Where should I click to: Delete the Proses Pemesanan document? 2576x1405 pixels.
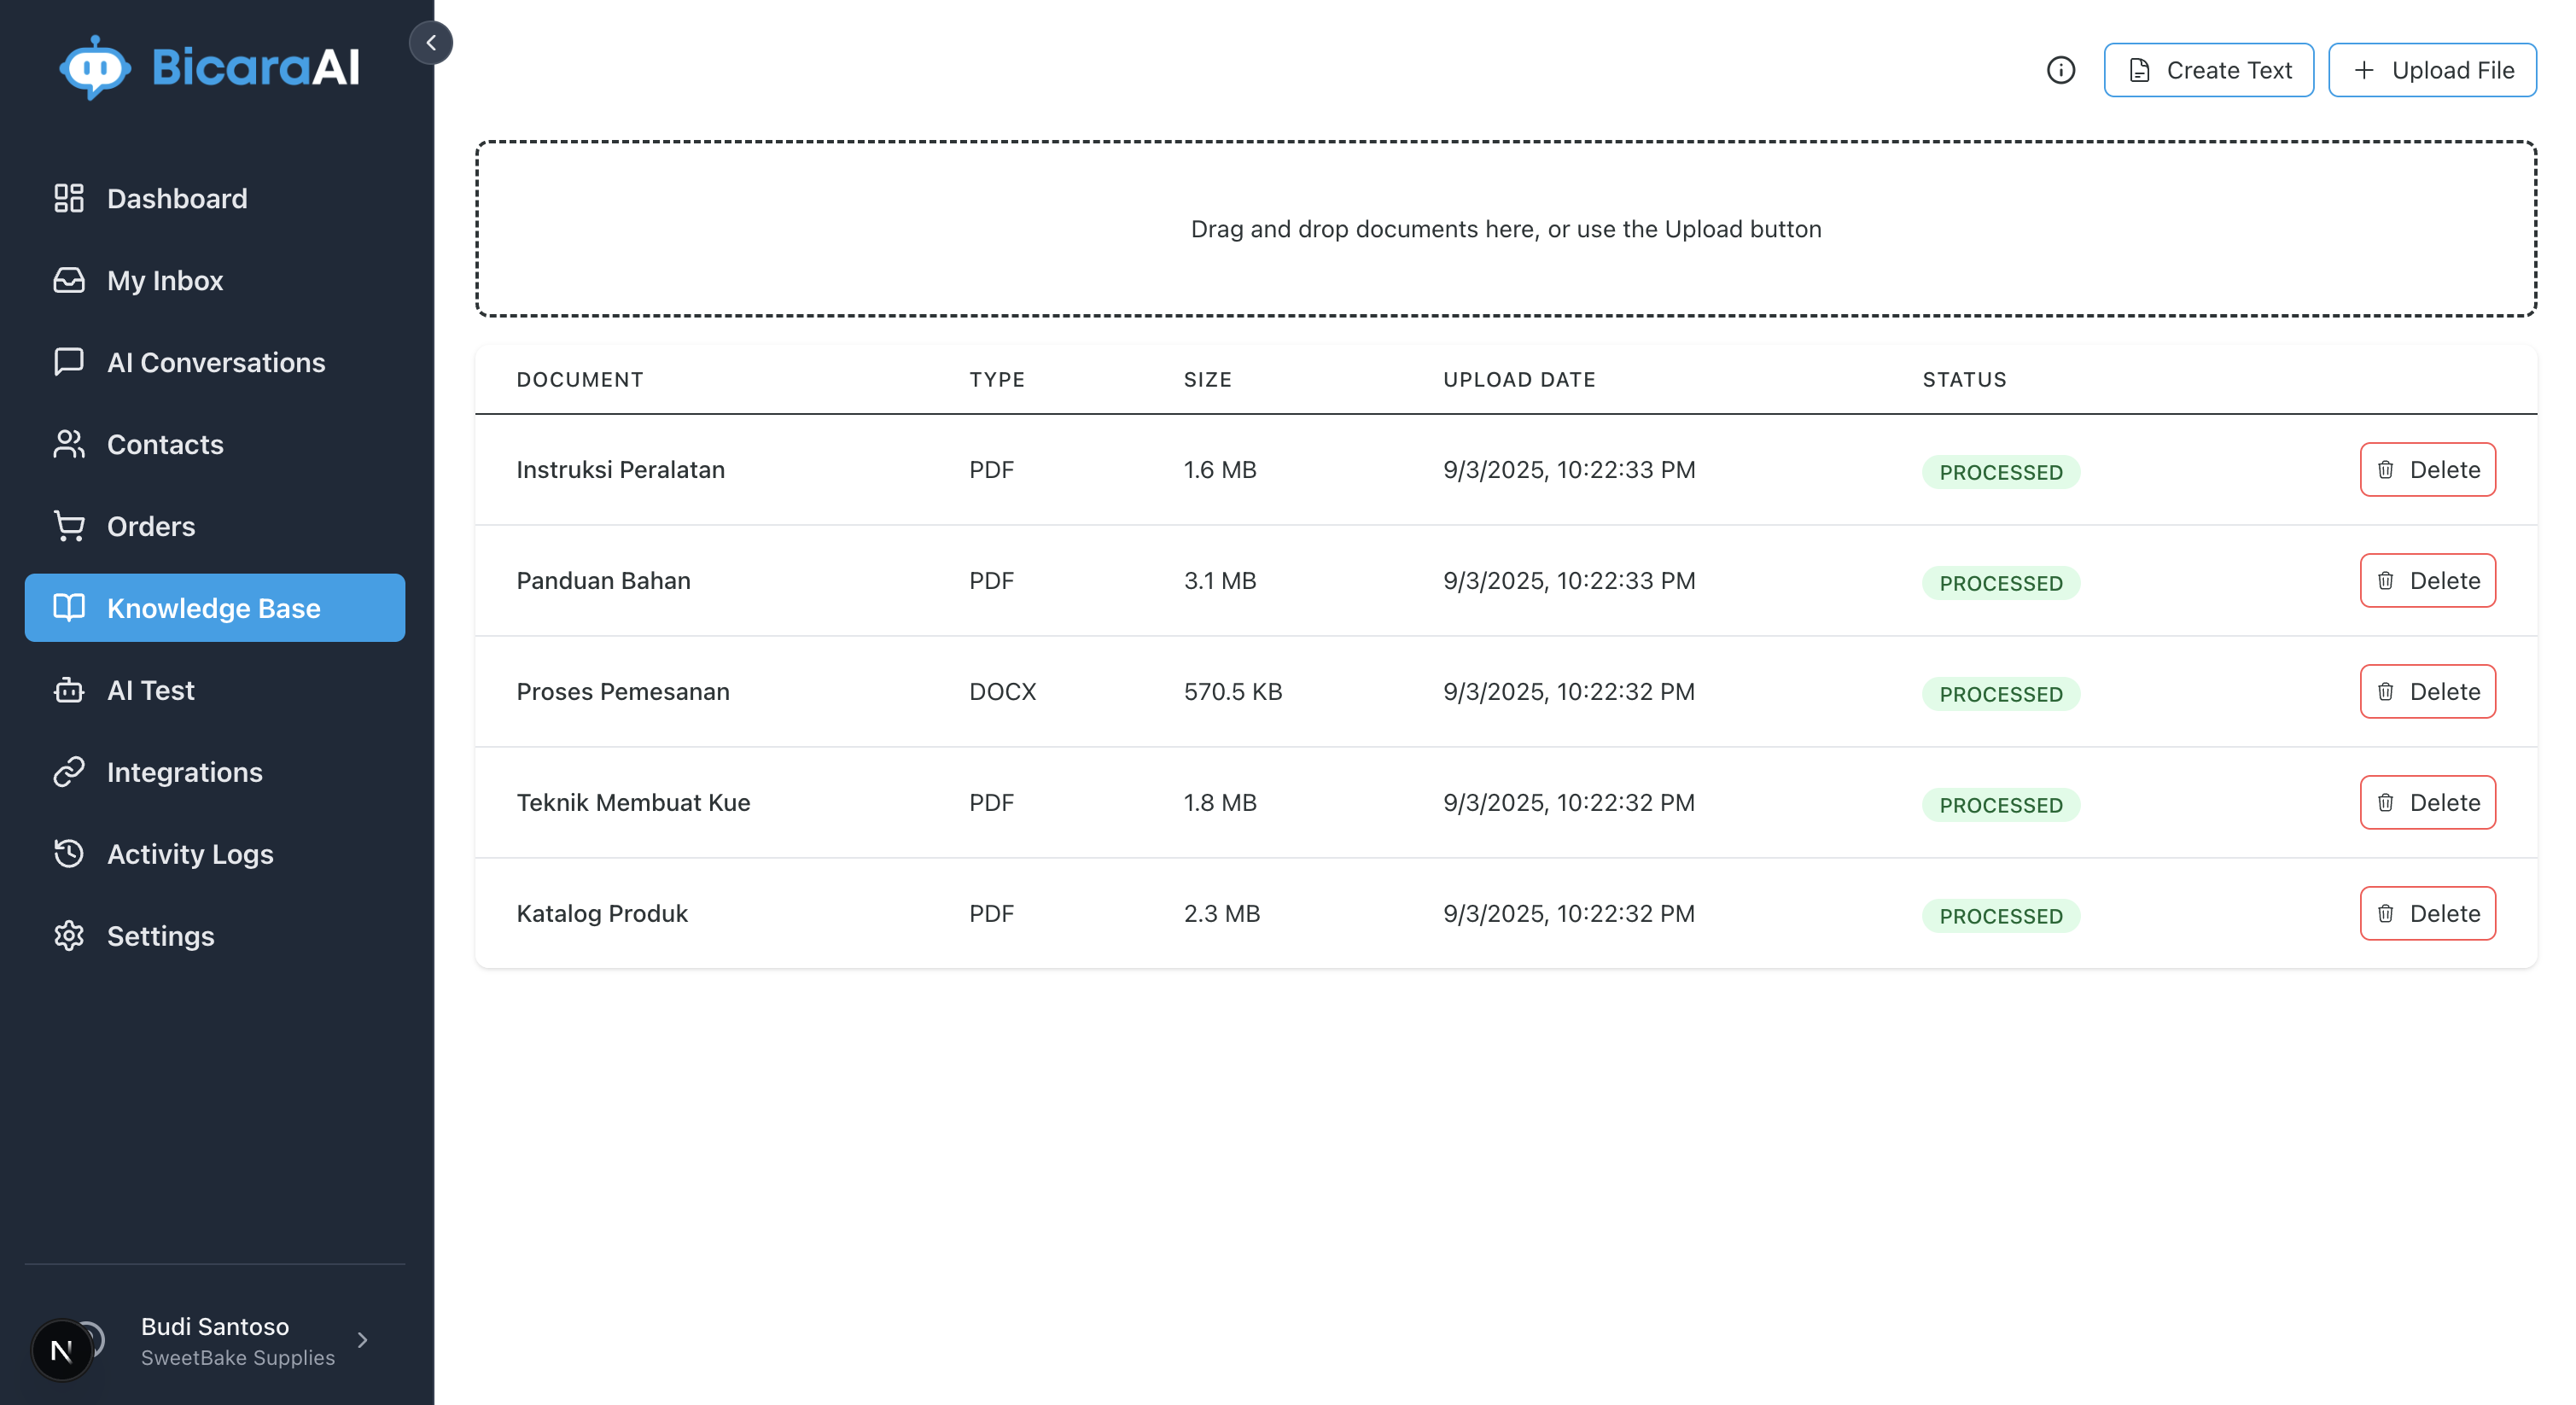(x=2427, y=691)
